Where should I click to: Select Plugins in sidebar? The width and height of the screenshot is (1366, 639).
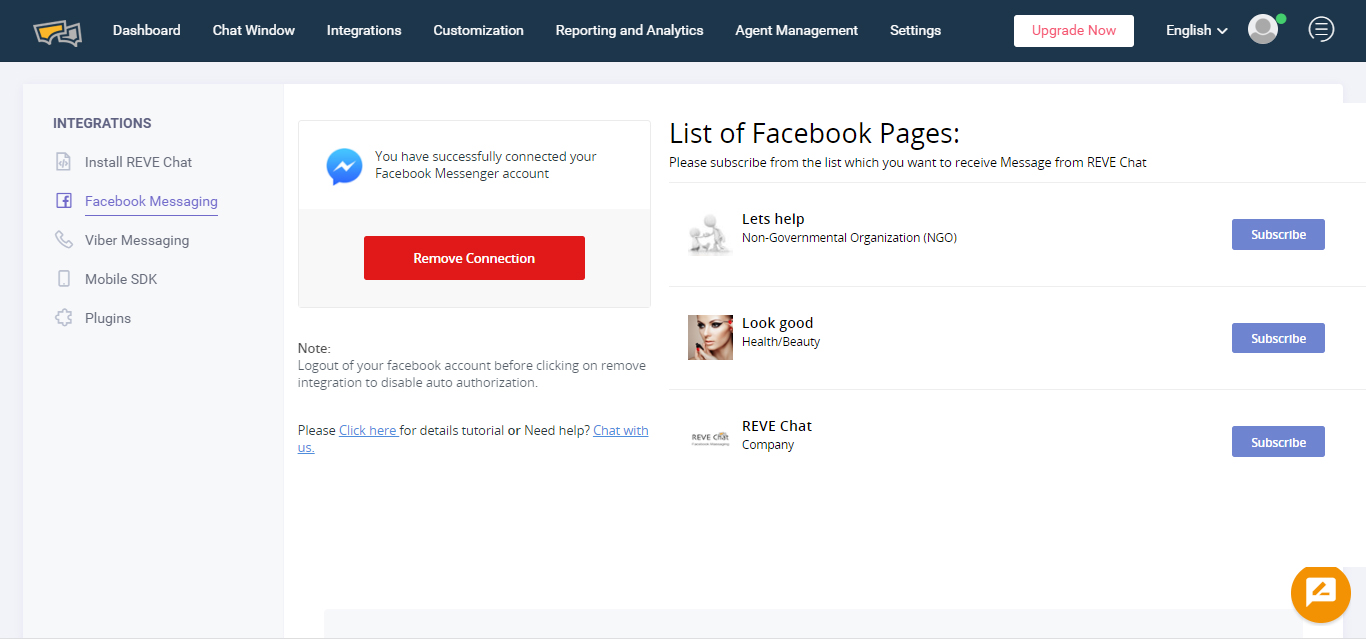(x=108, y=318)
